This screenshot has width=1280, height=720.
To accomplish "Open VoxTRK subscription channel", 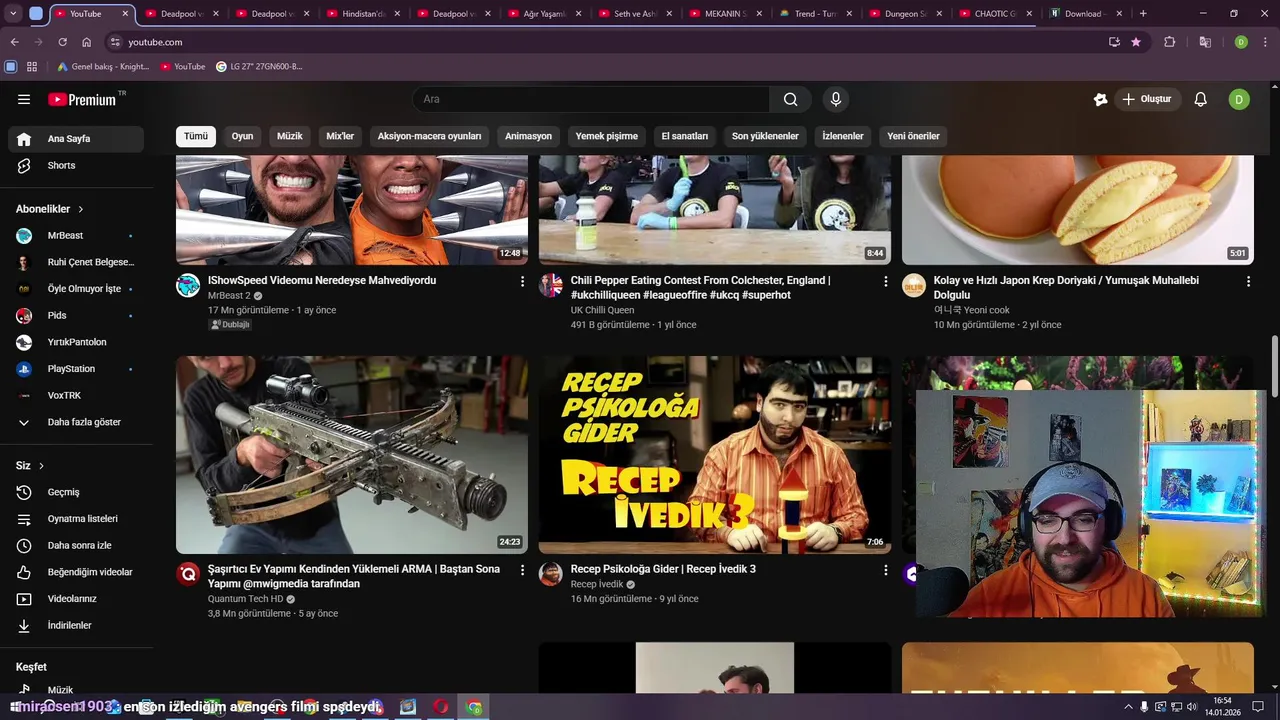I will click(76, 396).
